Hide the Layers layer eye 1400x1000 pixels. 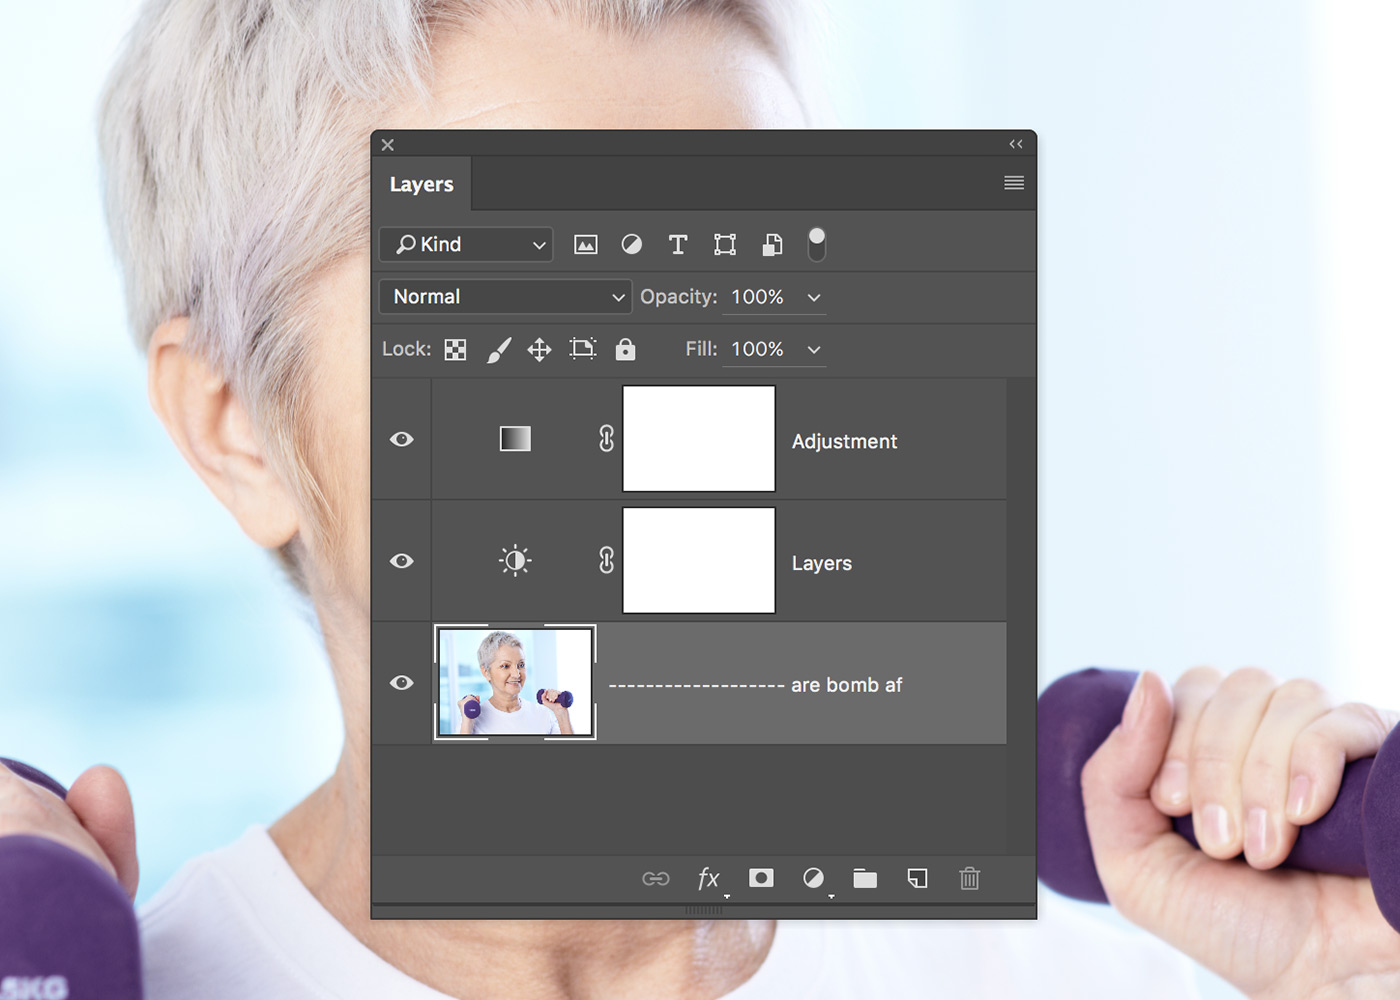(x=402, y=561)
